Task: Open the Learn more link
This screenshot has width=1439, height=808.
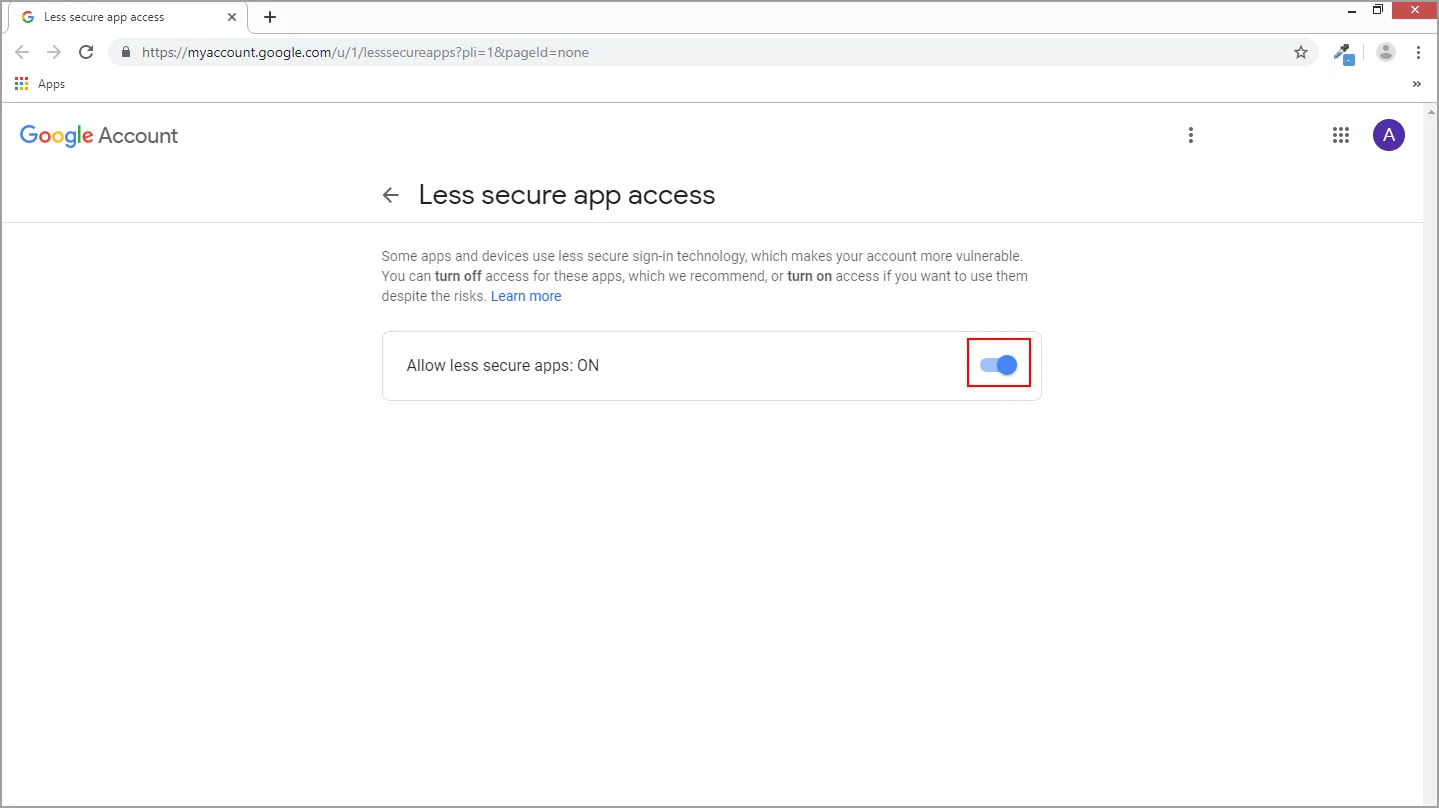Action: tap(526, 295)
